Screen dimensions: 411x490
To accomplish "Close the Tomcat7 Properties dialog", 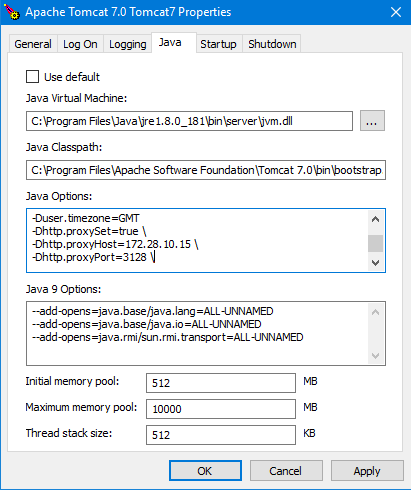I will [x=396, y=12].
